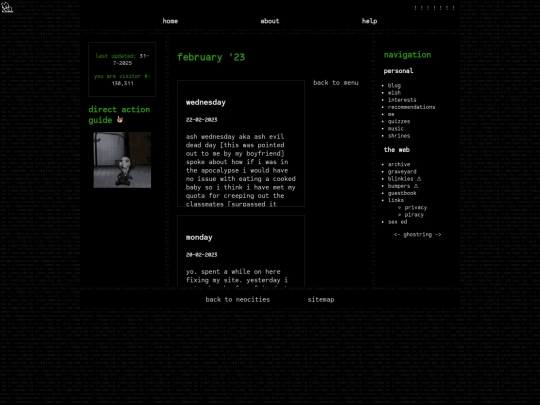Click the visitor count 130,311

(123, 83)
